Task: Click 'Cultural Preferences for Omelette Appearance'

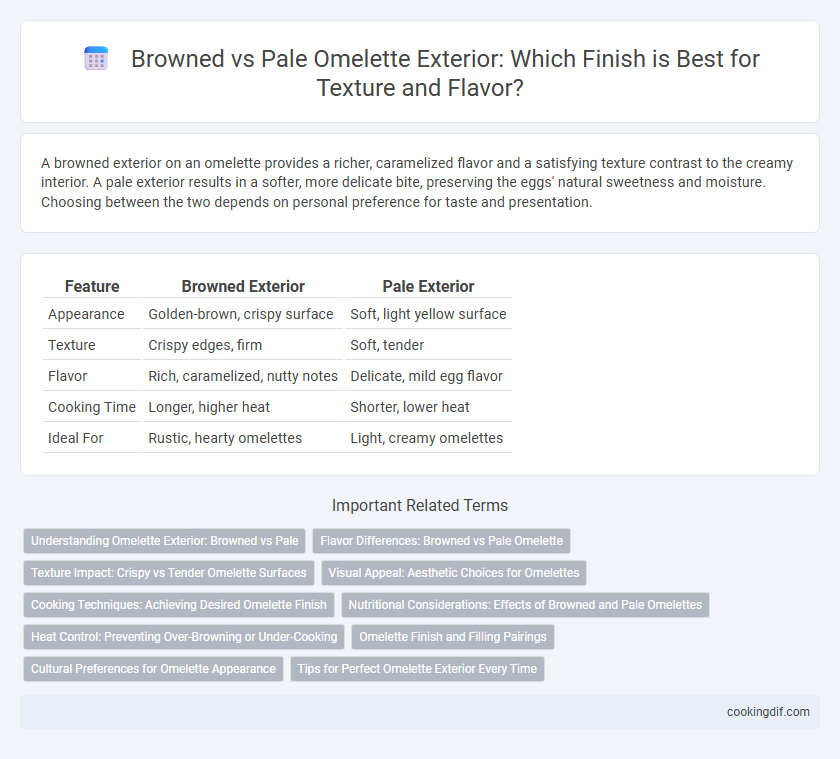Action: pos(153,669)
